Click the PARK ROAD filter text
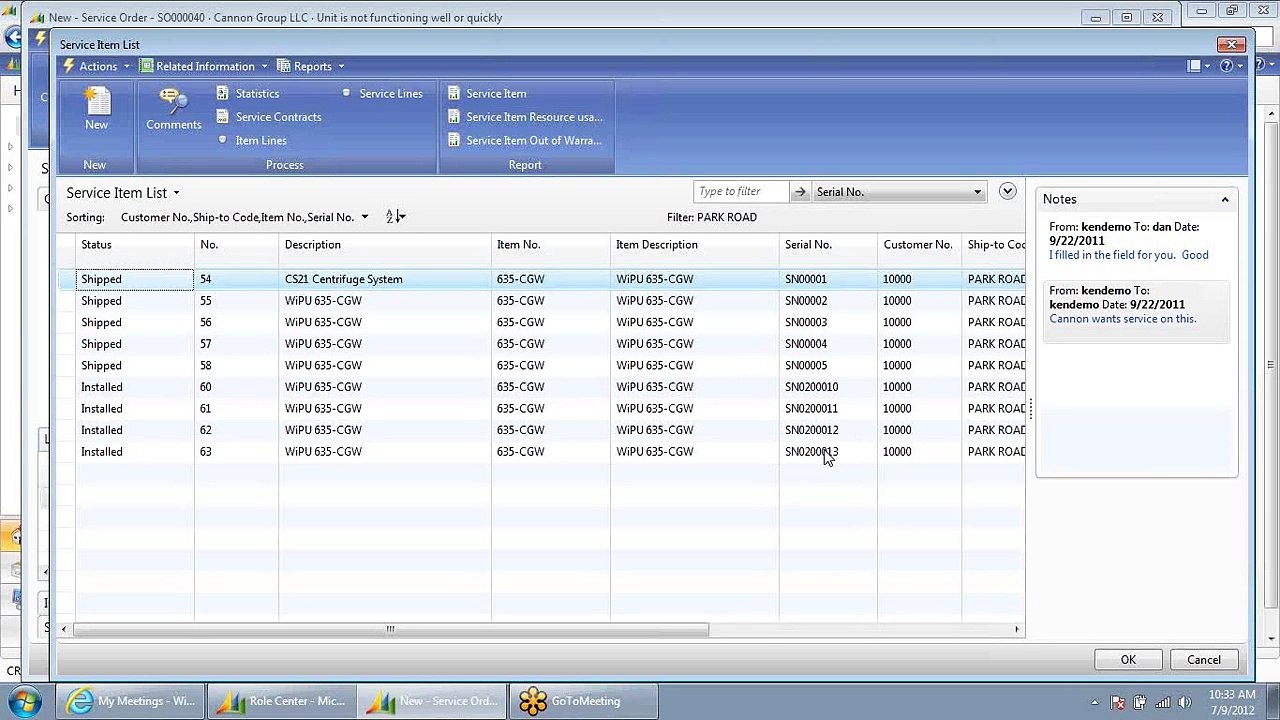 pyautogui.click(x=727, y=217)
